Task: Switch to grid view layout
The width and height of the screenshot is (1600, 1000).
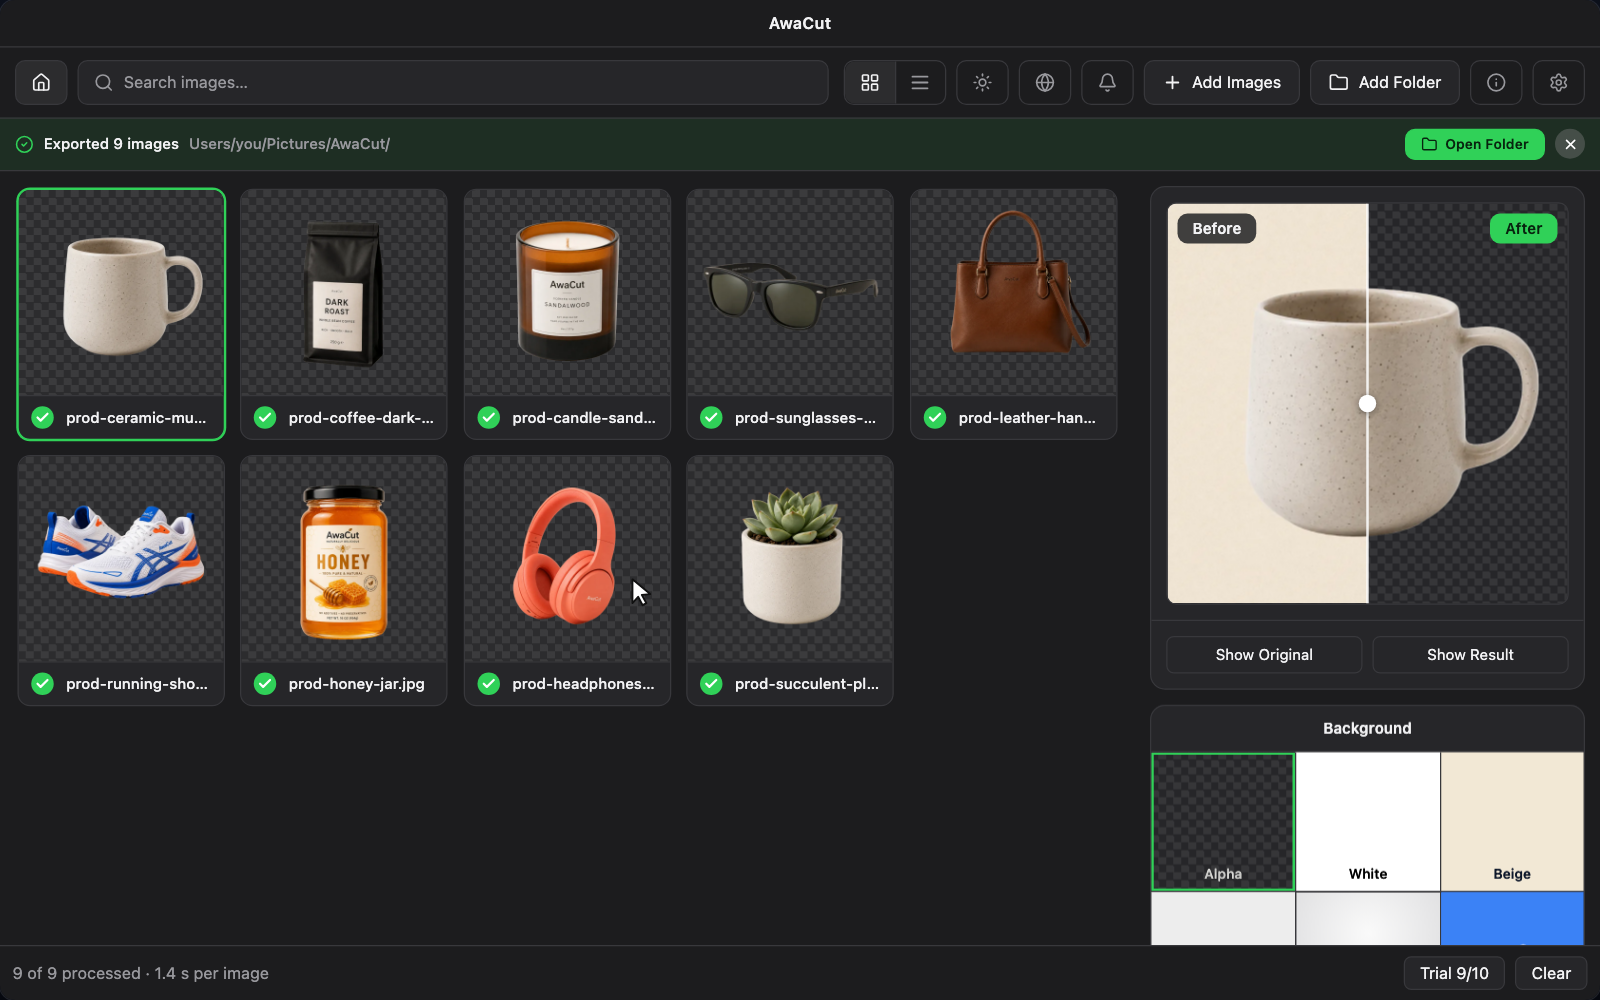Action: pyautogui.click(x=870, y=82)
